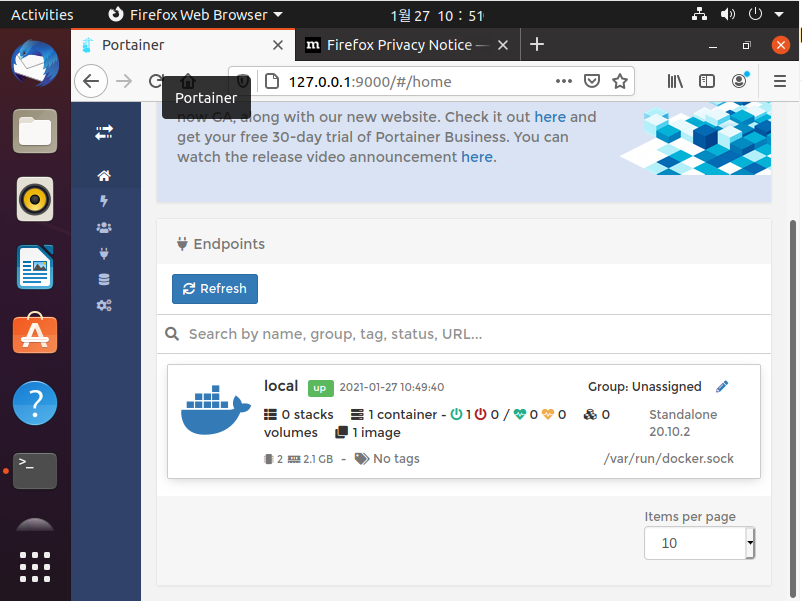Open the Firefox hamburger menu
This screenshot has width=802, height=601.
(x=779, y=81)
